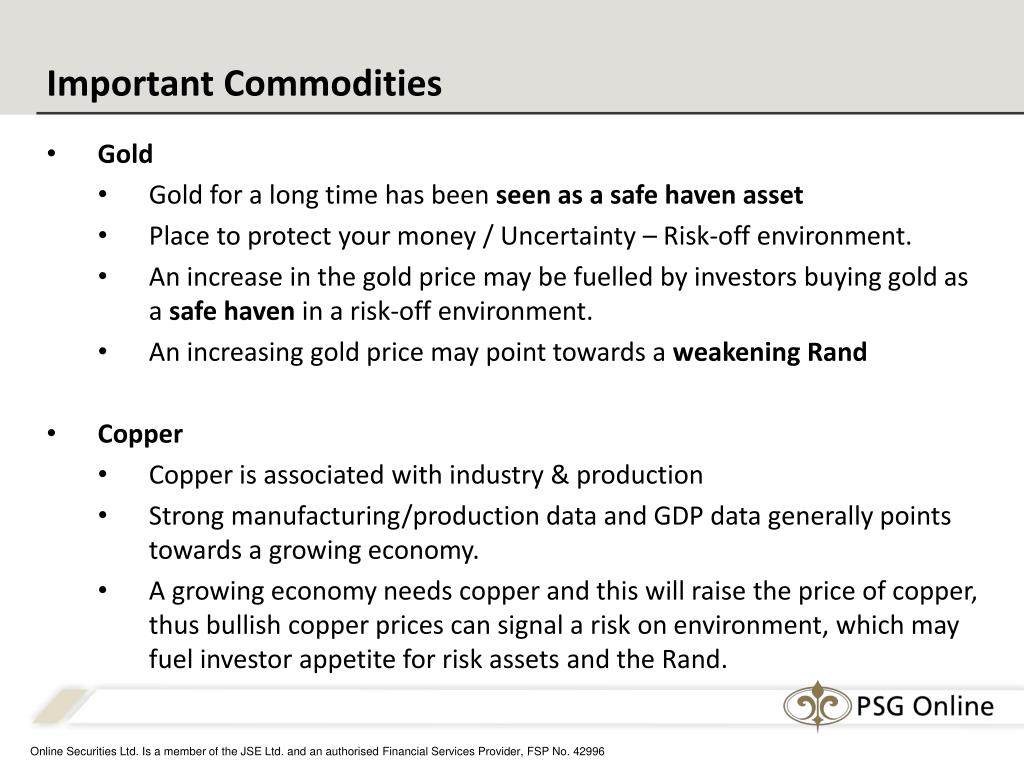The width and height of the screenshot is (1024, 768).
Task: Click the Online Securities Ltd footer disclaimer
Action: pyautogui.click(x=317, y=752)
